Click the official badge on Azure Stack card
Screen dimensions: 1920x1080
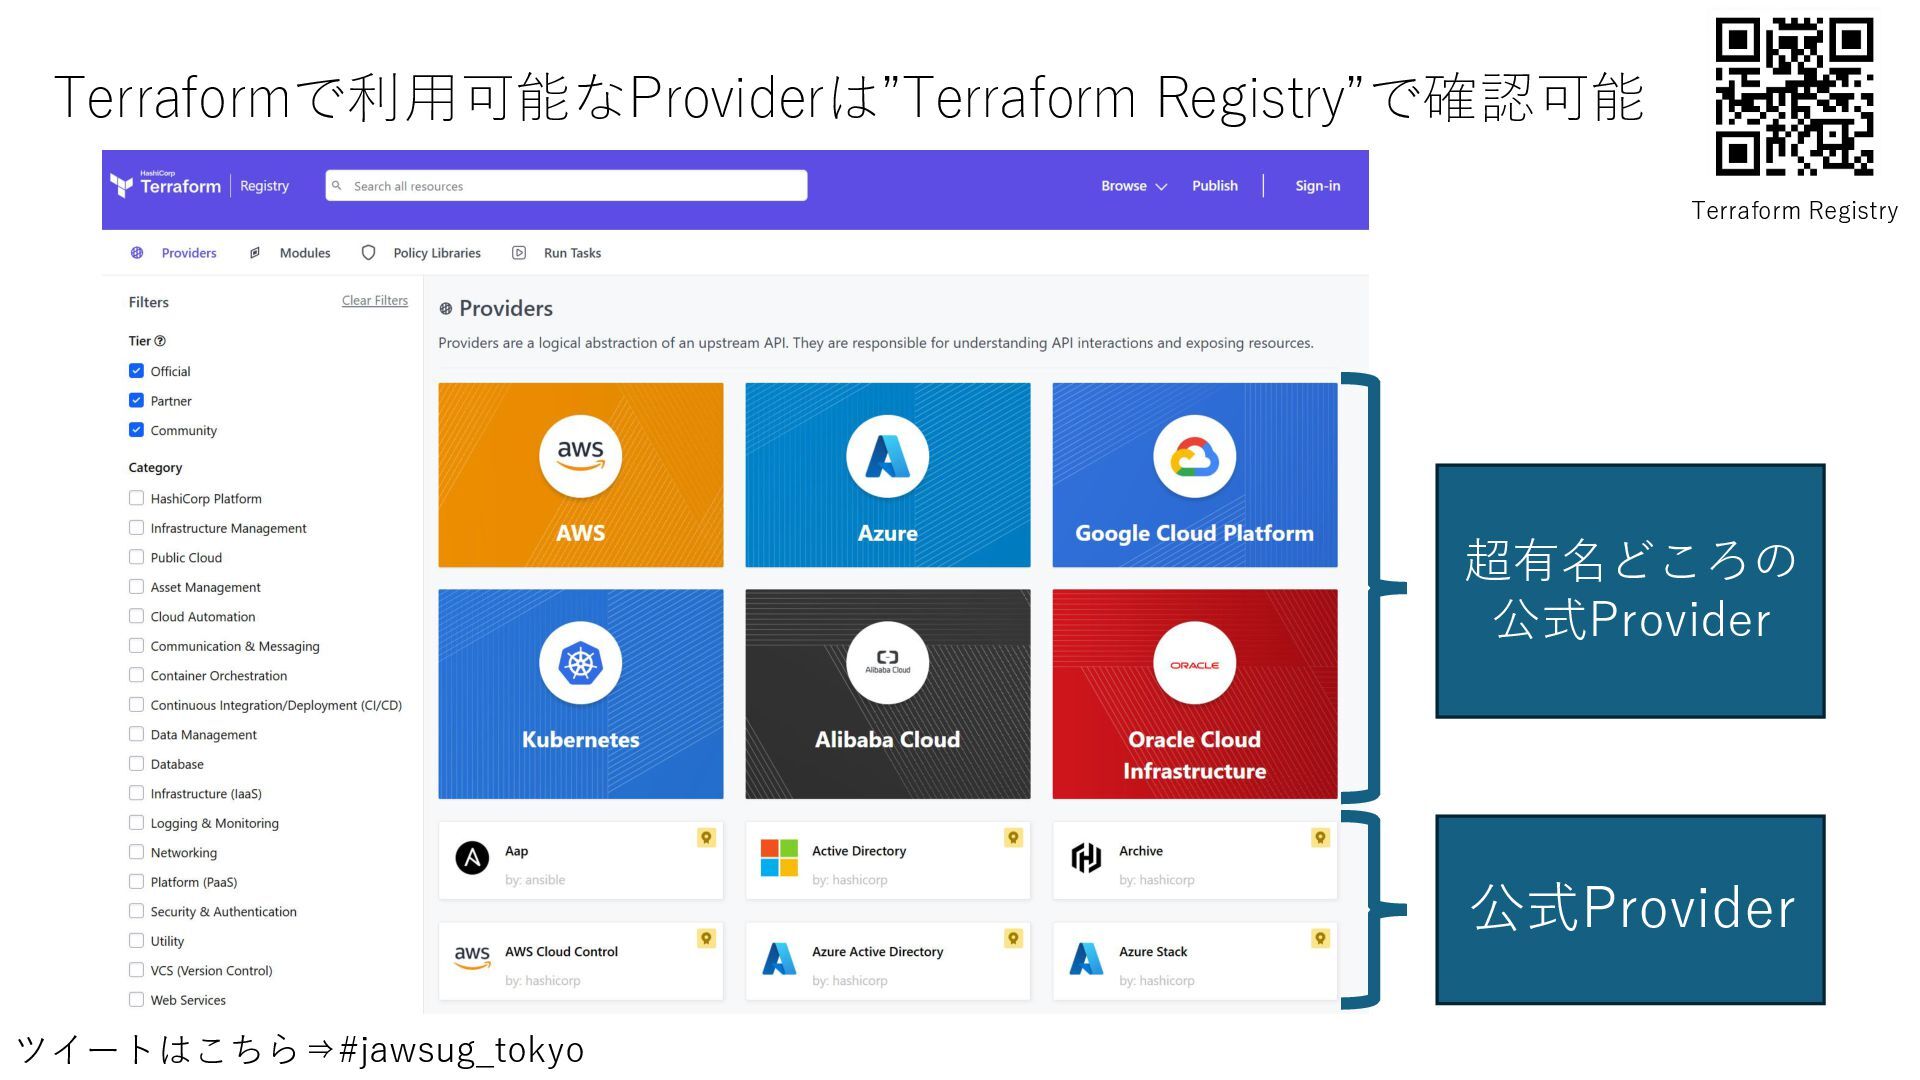coord(1320,939)
